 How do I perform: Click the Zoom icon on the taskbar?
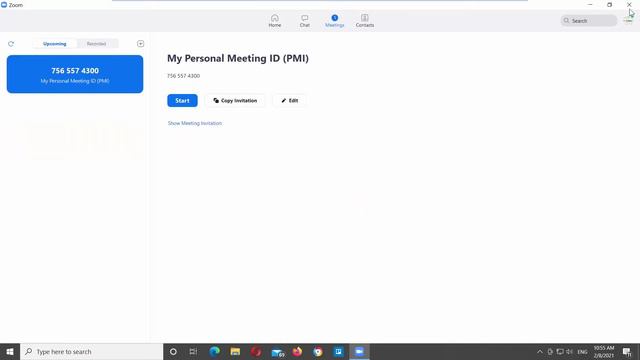click(x=359, y=351)
